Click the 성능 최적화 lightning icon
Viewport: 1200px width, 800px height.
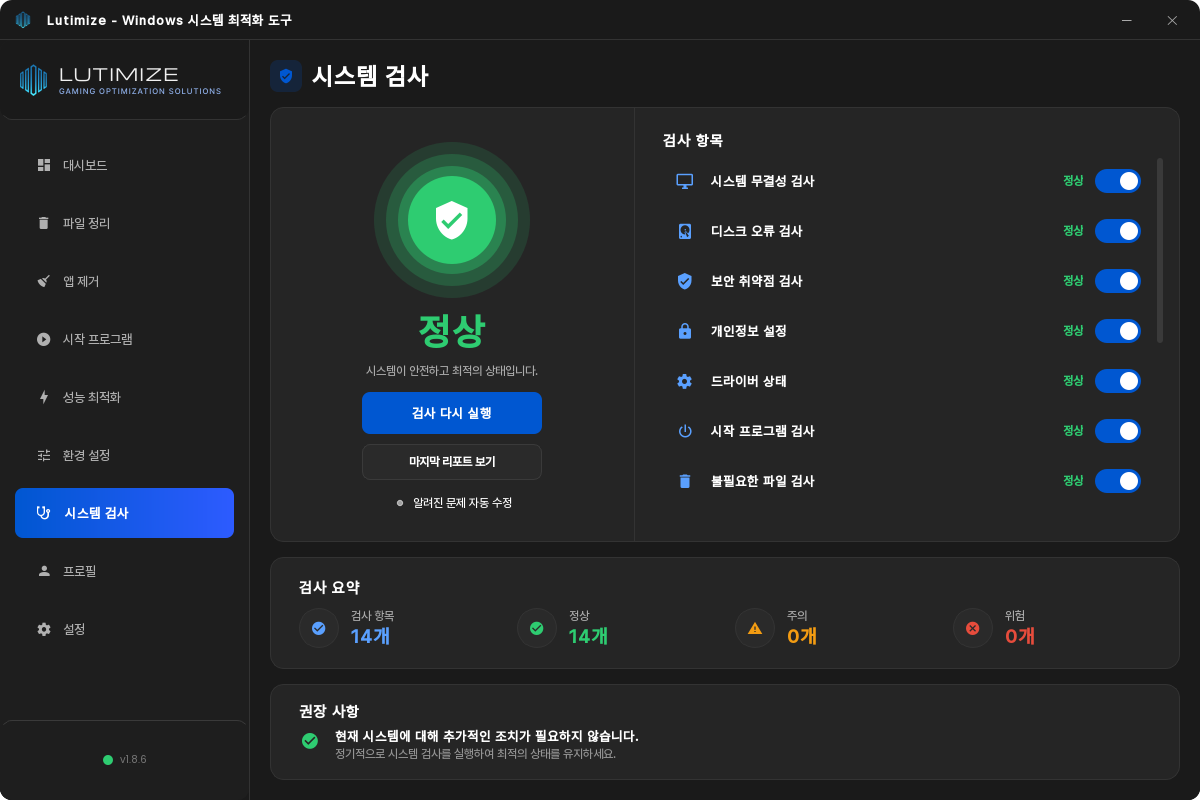[43, 397]
